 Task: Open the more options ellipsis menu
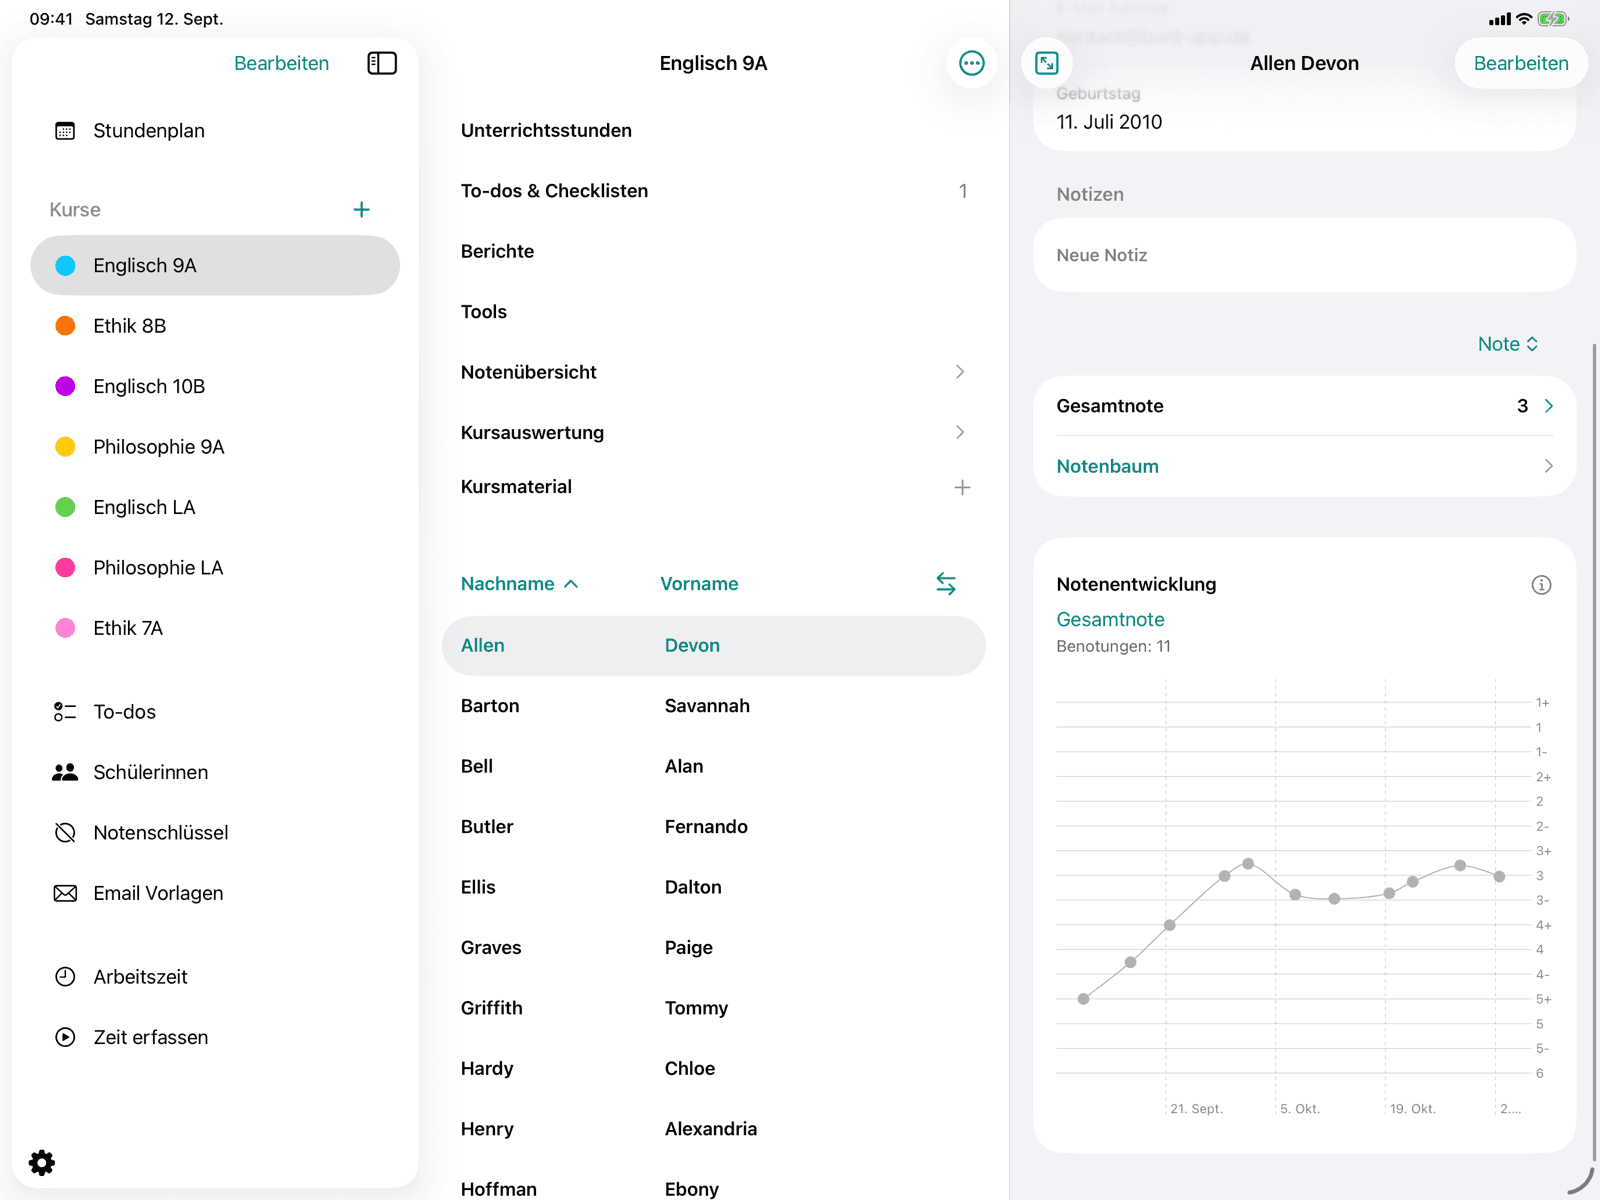tap(971, 63)
